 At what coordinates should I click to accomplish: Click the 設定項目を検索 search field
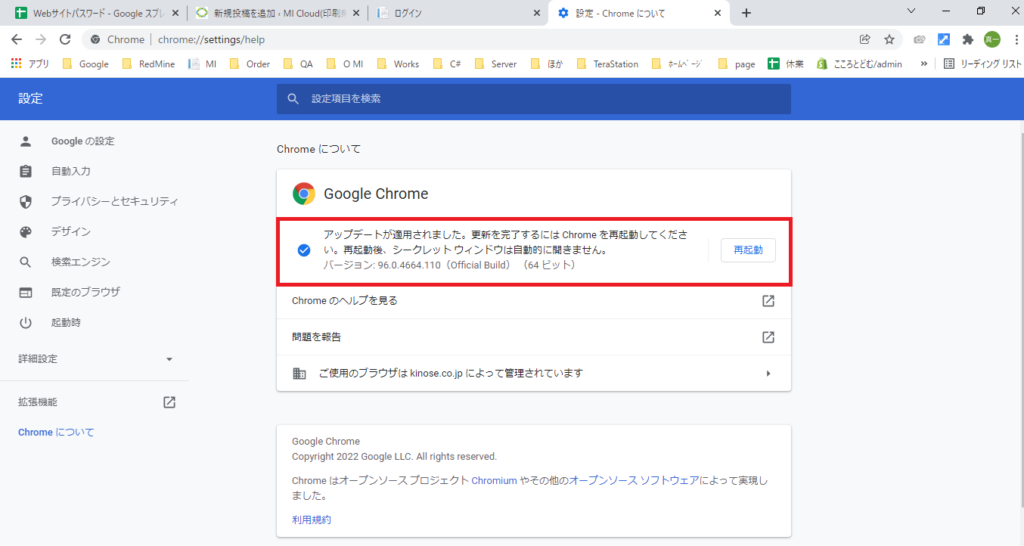click(x=534, y=99)
